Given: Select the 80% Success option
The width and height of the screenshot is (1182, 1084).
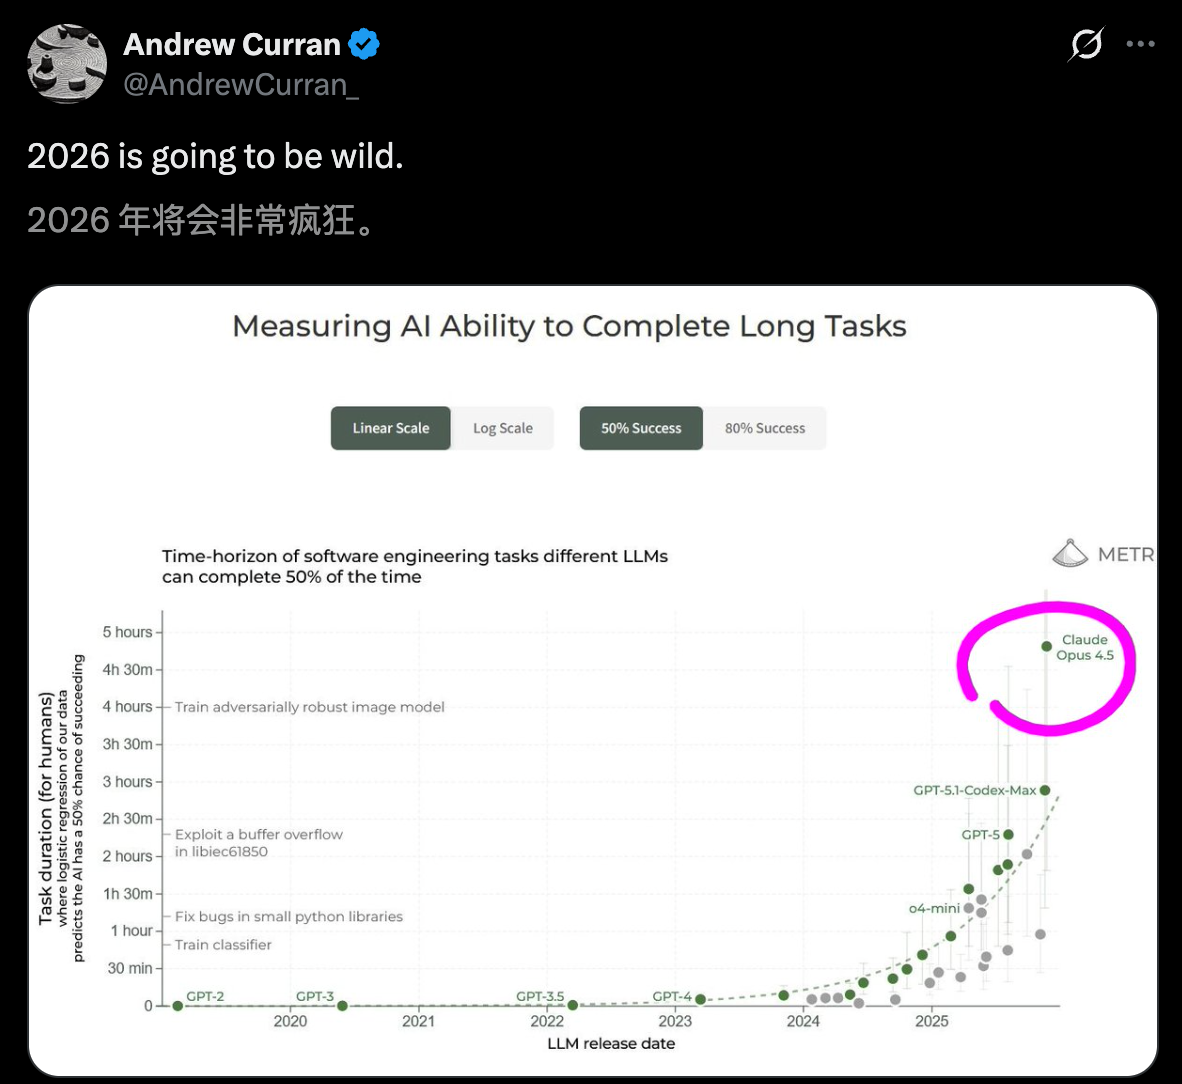Looking at the screenshot, I should (765, 428).
